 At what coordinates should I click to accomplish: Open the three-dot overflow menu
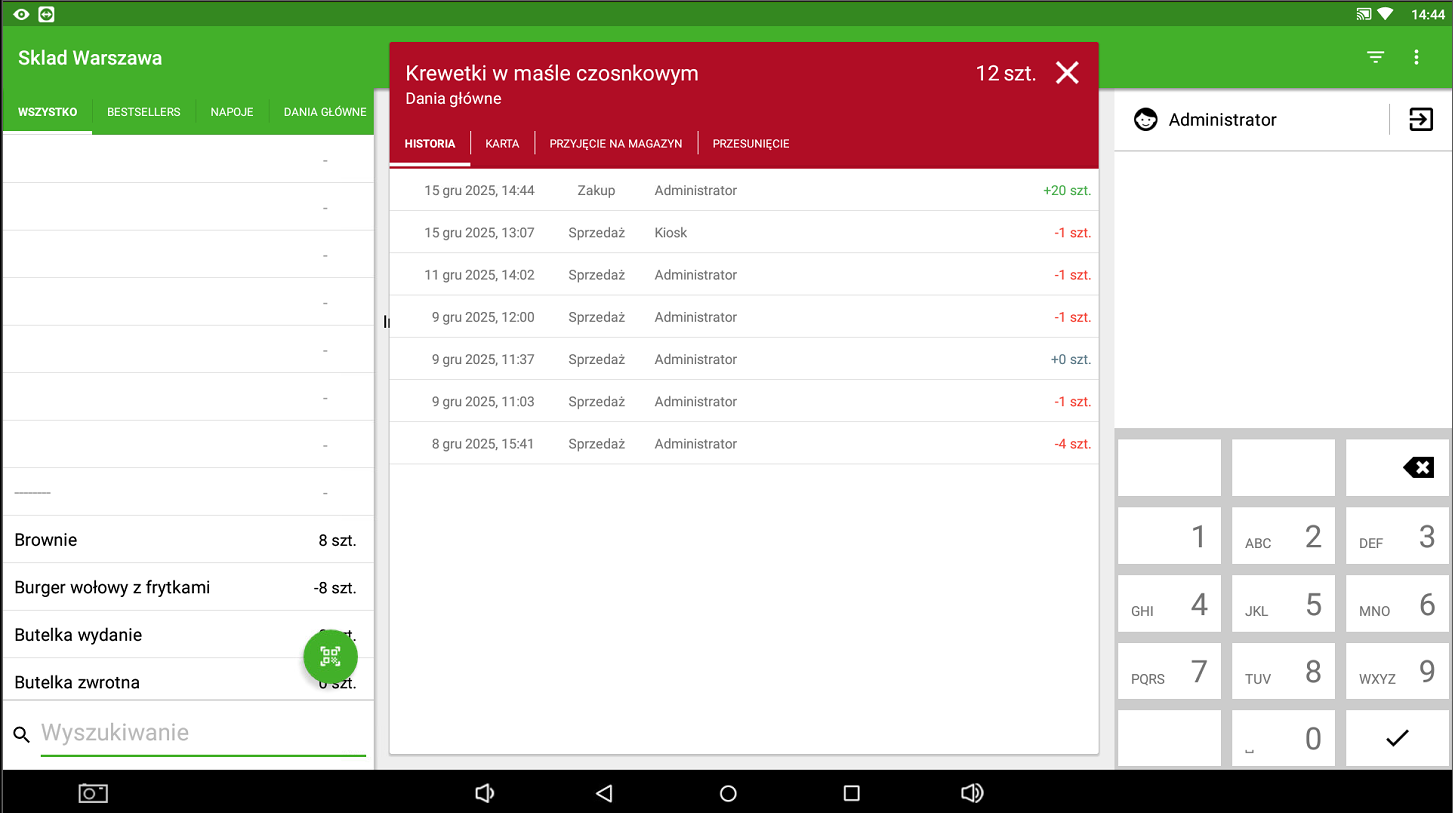1416,58
